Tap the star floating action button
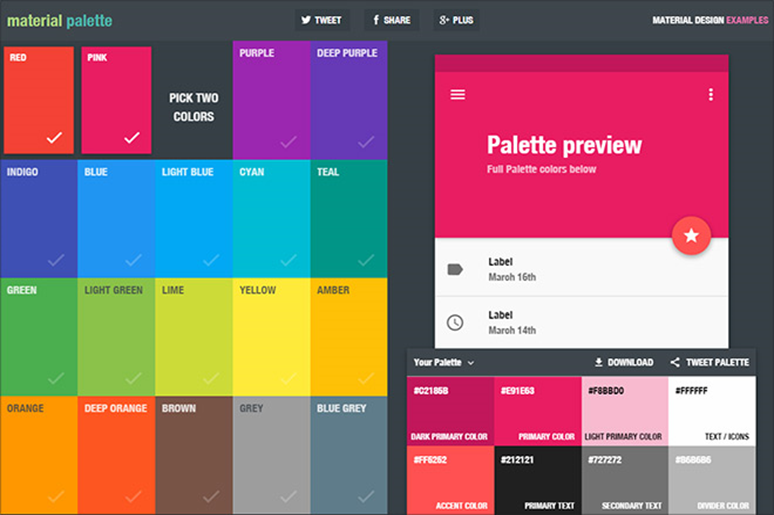The height and width of the screenshot is (515, 774). (x=691, y=236)
